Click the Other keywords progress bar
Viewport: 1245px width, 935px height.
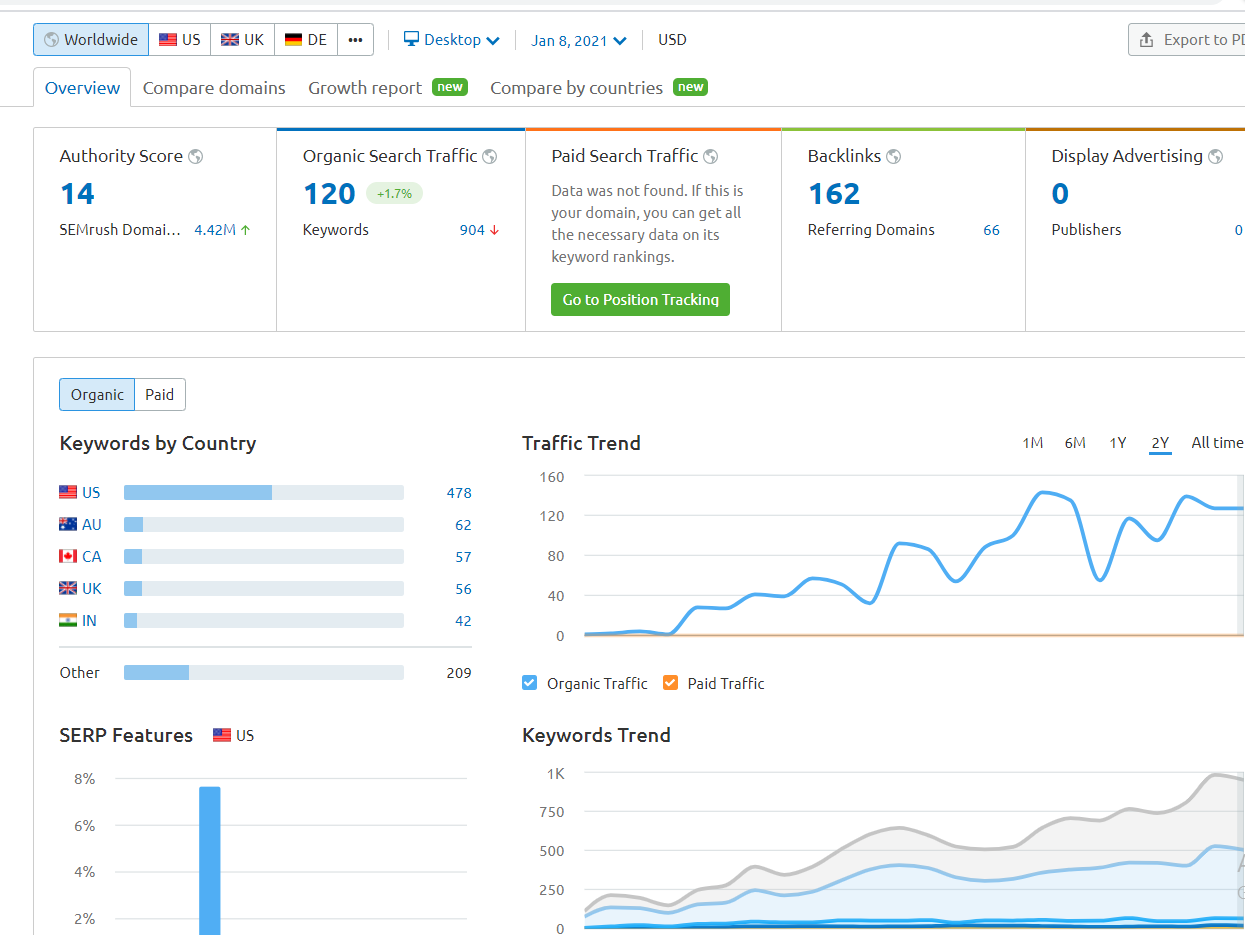pyautogui.click(x=264, y=673)
